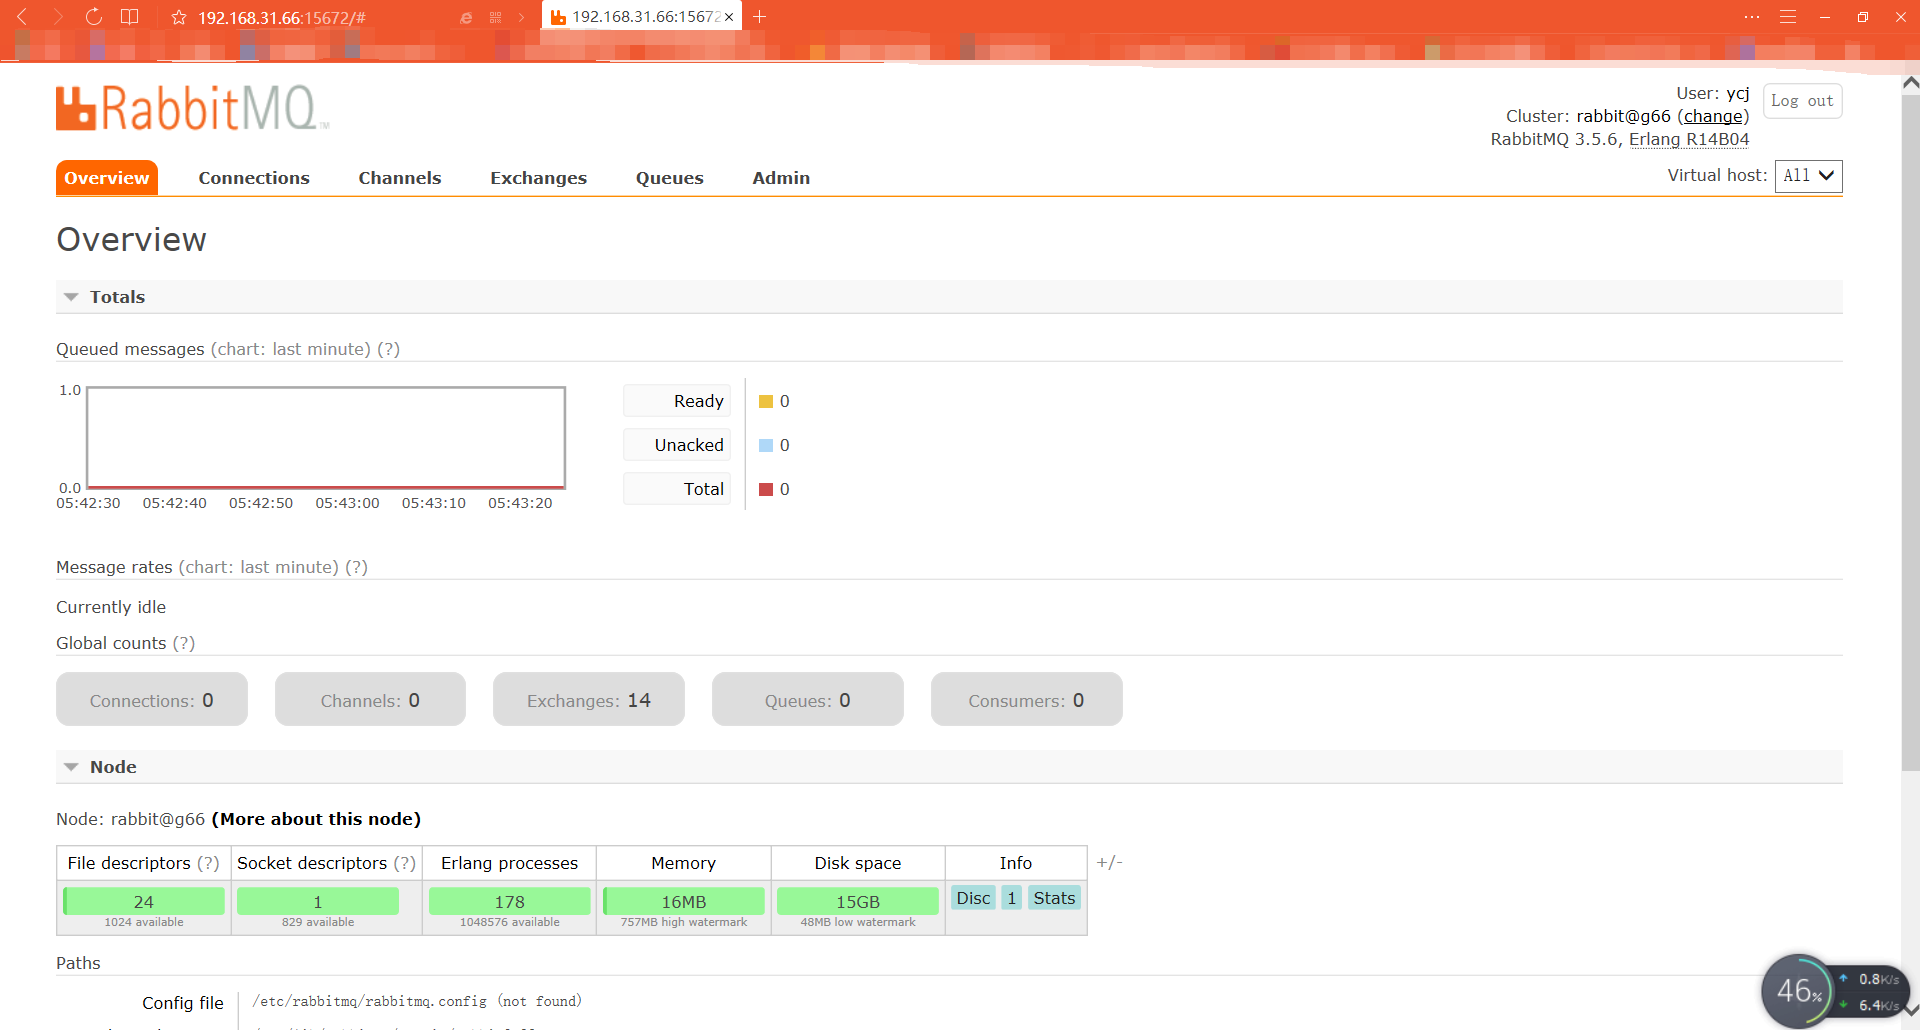
Task: Log out of RabbitMQ management
Action: 1802,101
